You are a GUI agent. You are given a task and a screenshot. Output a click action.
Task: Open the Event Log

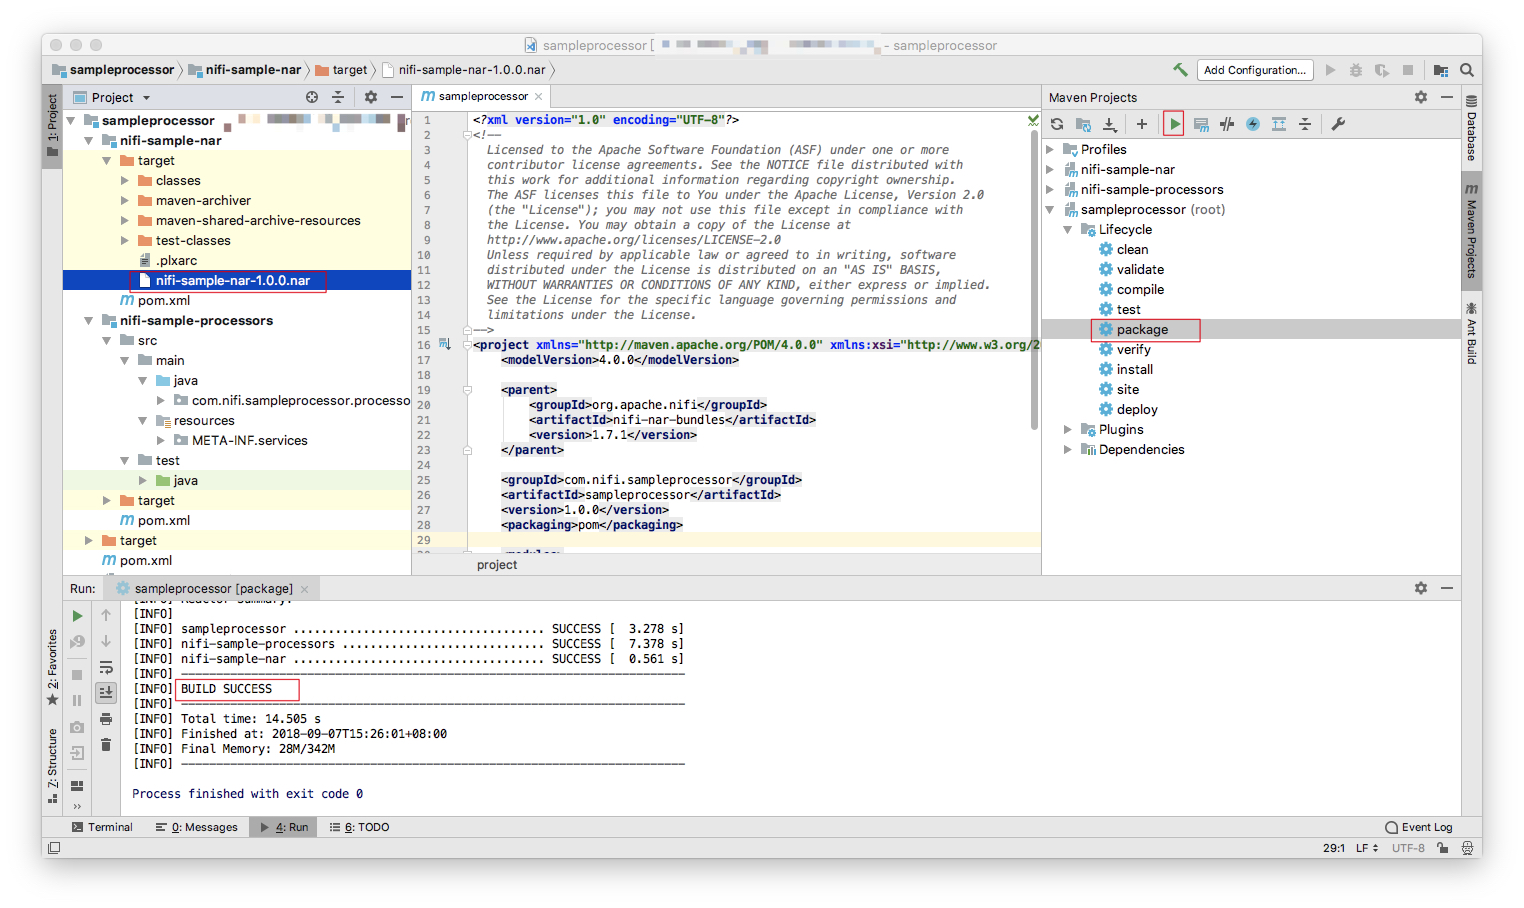click(1419, 827)
